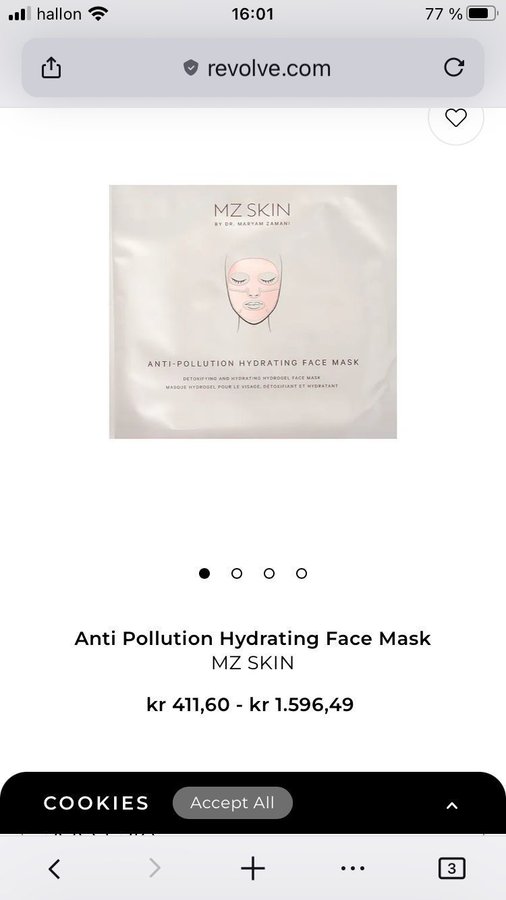Open the MZ SKIN brand link
This screenshot has width=506, height=900.
253,663
